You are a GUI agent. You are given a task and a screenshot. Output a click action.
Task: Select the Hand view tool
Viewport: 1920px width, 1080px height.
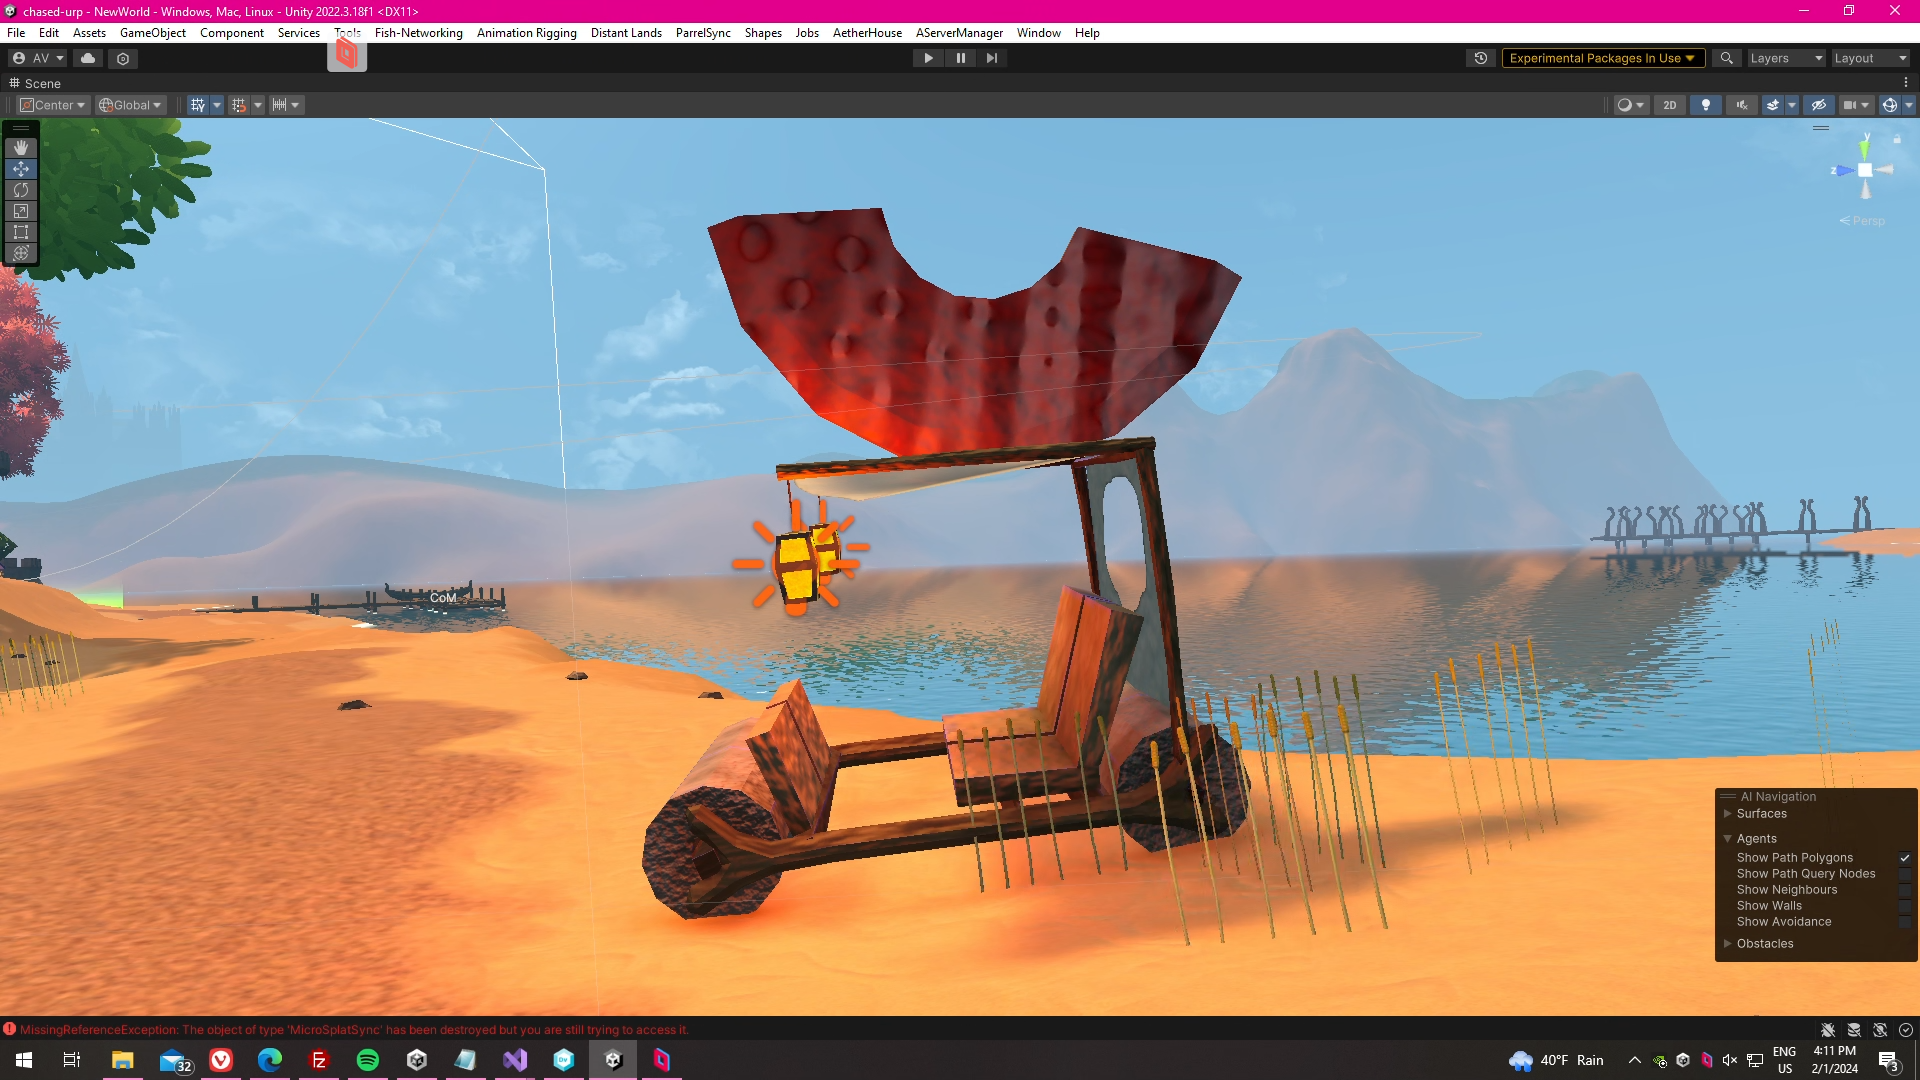[x=21, y=148]
